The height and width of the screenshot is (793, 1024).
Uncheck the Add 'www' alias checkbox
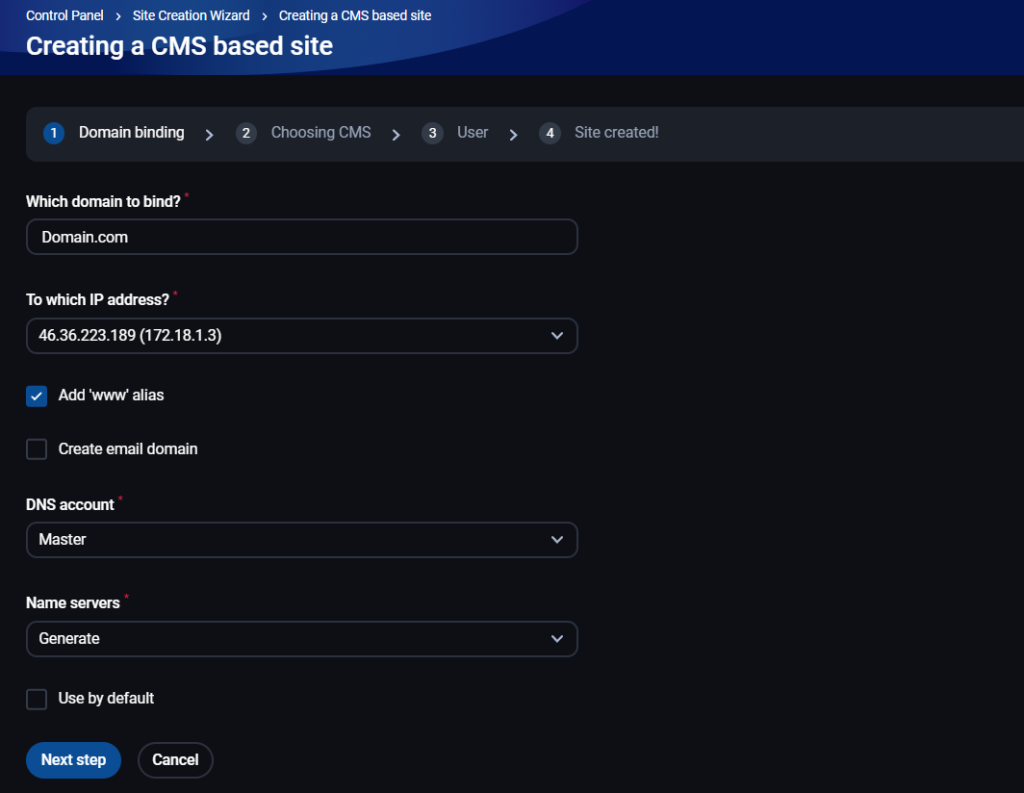pyautogui.click(x=37, y=396)
